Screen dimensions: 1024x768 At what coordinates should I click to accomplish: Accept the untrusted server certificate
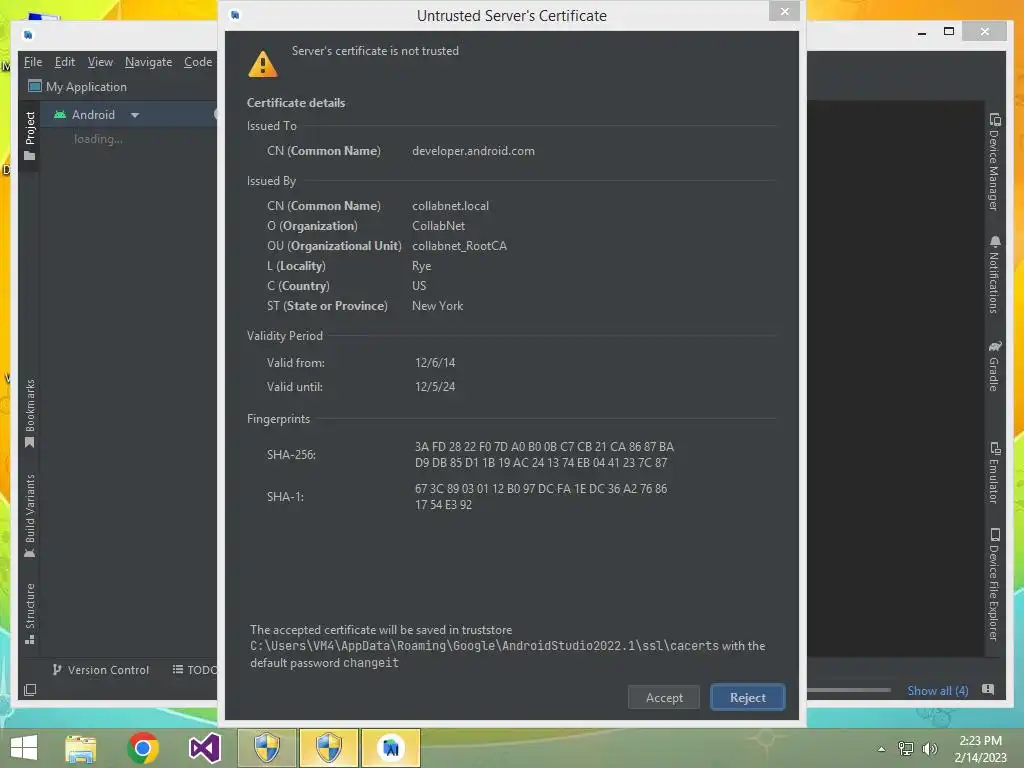pos(664,697)
